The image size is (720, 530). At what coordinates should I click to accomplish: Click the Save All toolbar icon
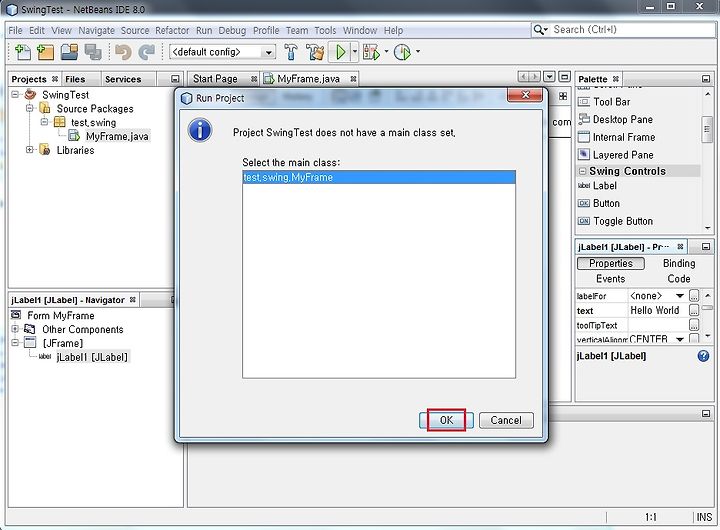93,52
